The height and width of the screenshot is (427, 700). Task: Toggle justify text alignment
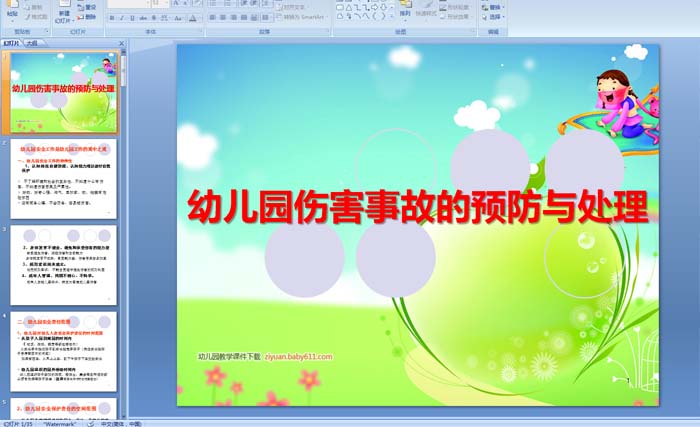tap(244, 17)
